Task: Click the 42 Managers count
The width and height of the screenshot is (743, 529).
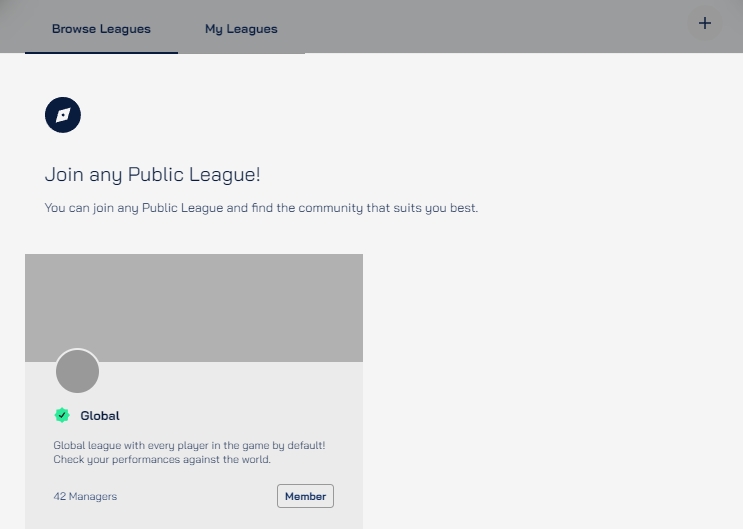Action: pos(85,496)
